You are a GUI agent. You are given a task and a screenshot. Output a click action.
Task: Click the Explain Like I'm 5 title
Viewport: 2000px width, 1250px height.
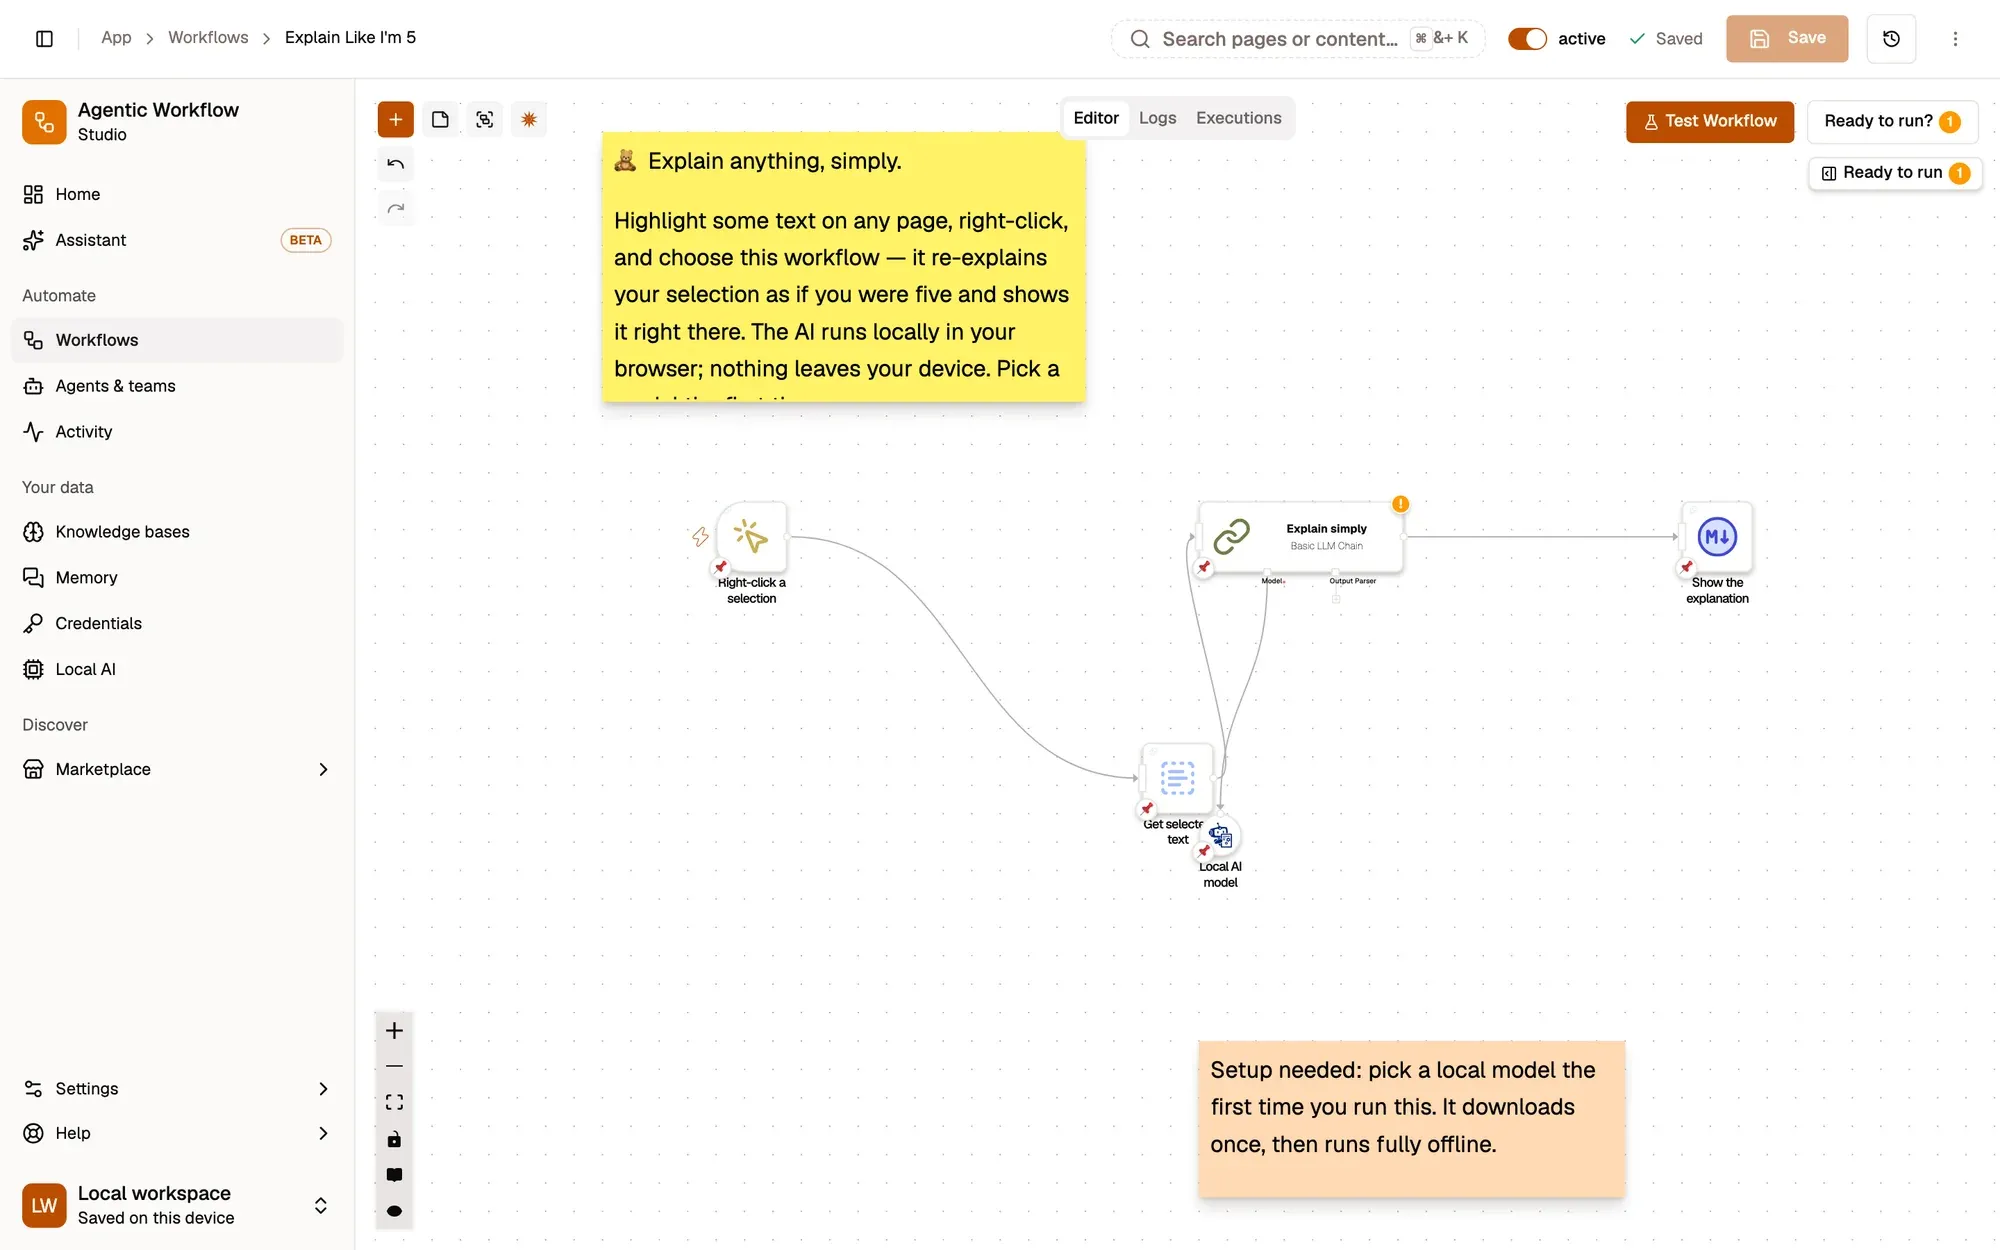pos(350,38)
